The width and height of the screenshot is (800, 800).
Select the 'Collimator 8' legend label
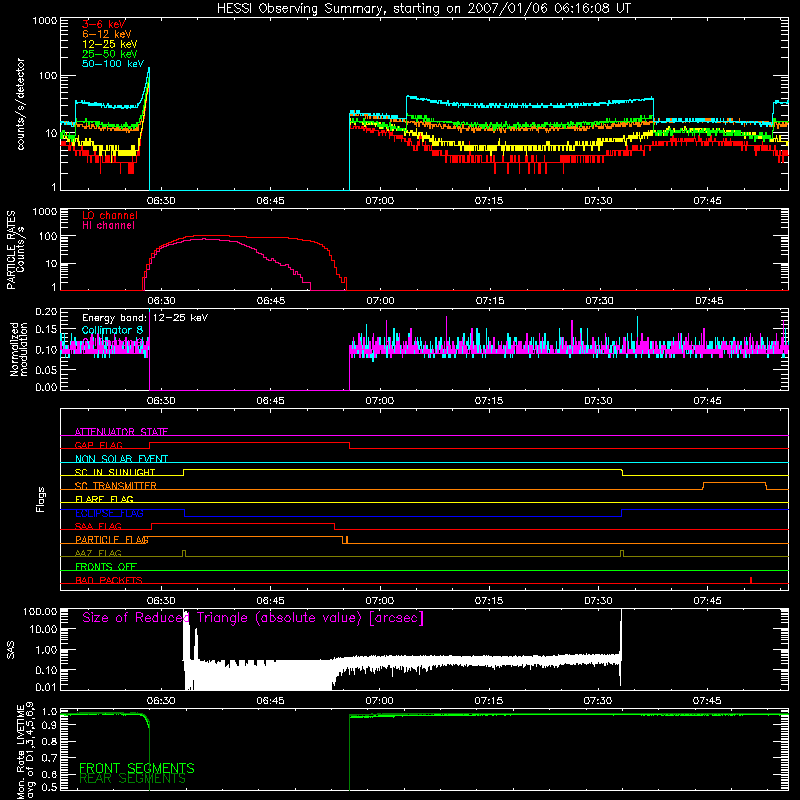coord(112,330)
